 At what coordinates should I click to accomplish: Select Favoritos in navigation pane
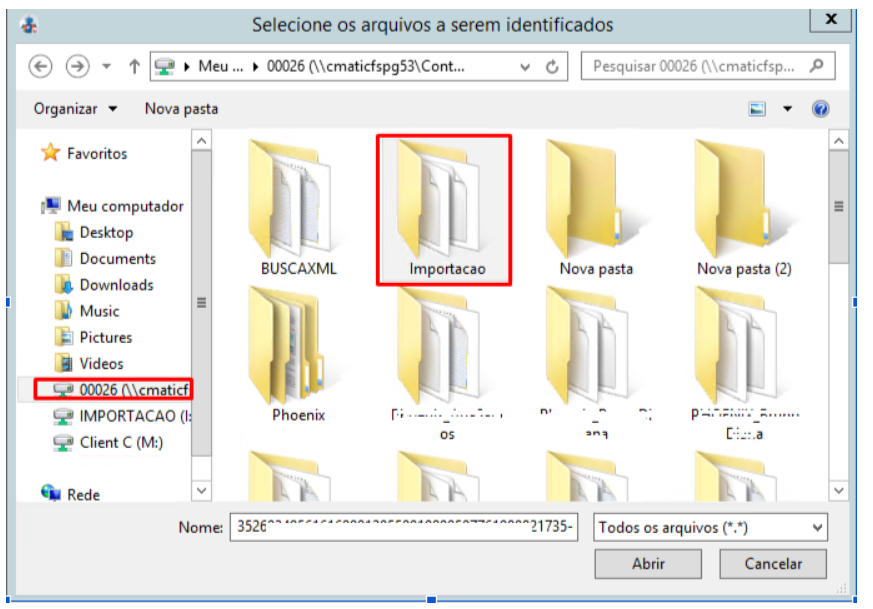pyautogui.click(x=84, y=153)
